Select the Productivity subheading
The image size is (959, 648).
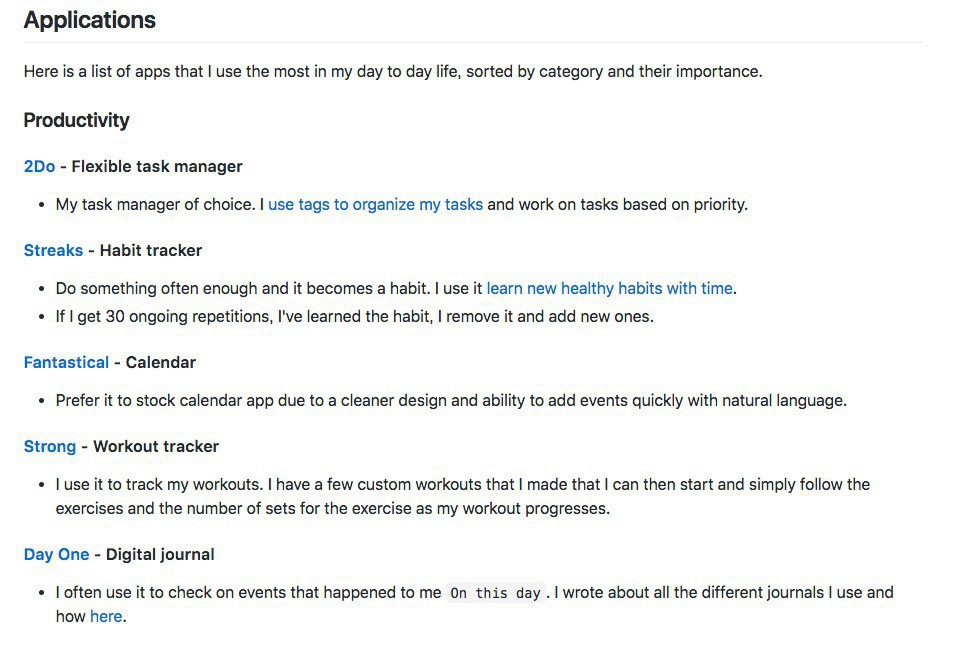click(x=77, y=121)
